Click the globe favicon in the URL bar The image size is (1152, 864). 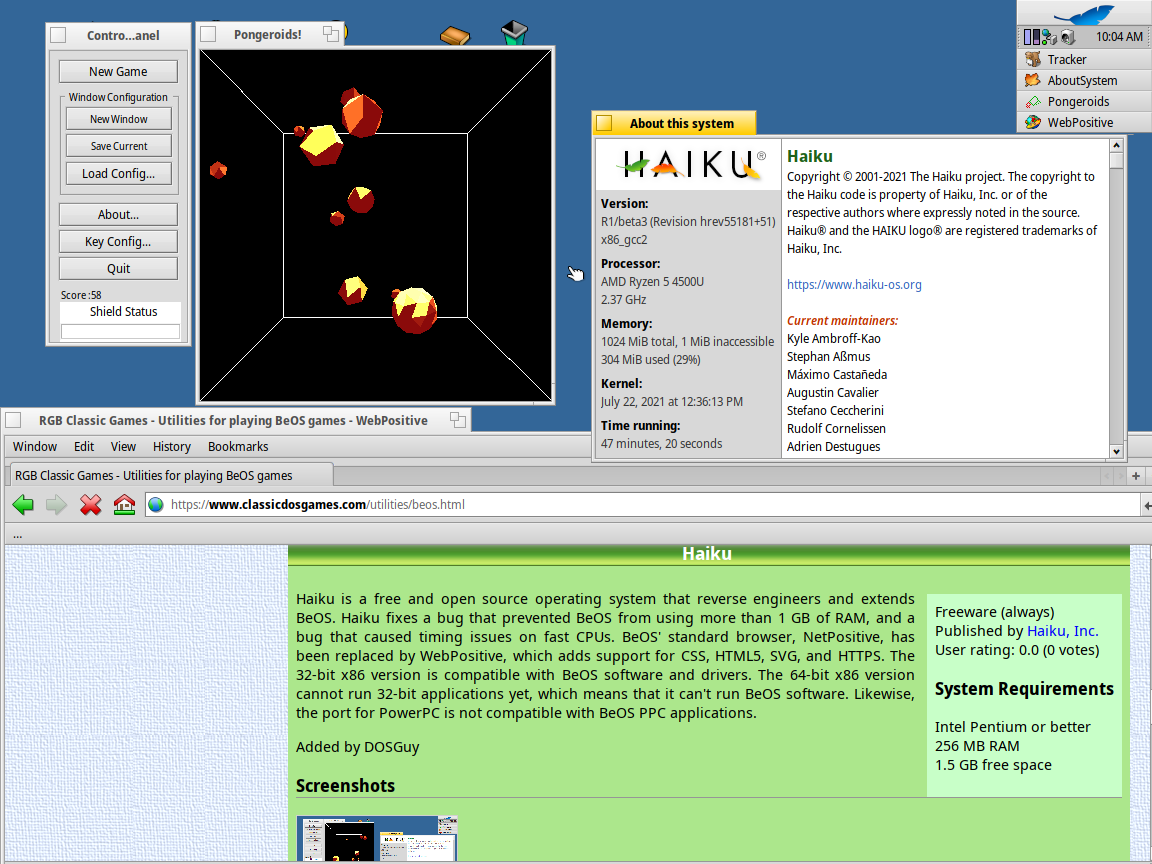click(x=156, y=505)
